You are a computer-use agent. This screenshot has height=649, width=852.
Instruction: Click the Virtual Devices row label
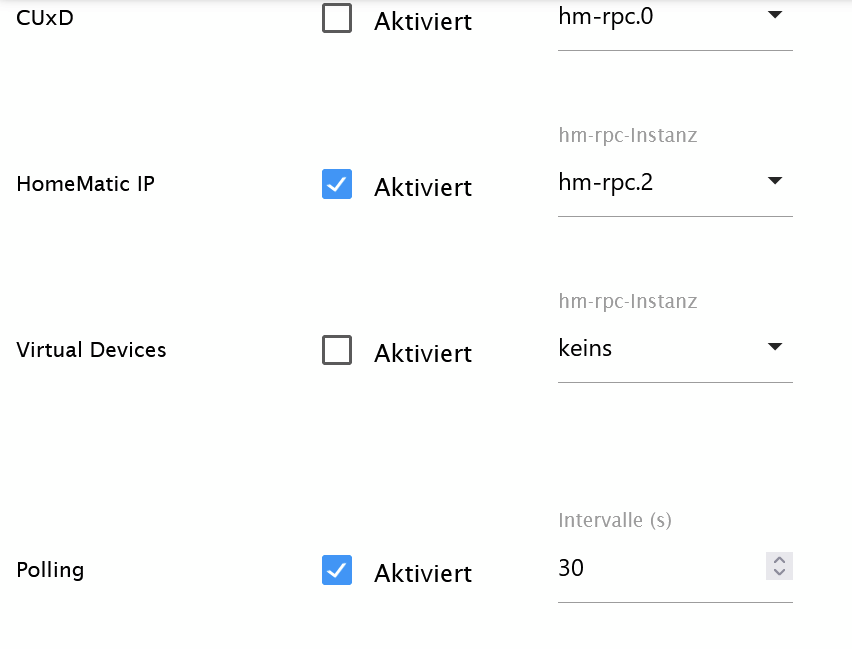tap(91, 350)
